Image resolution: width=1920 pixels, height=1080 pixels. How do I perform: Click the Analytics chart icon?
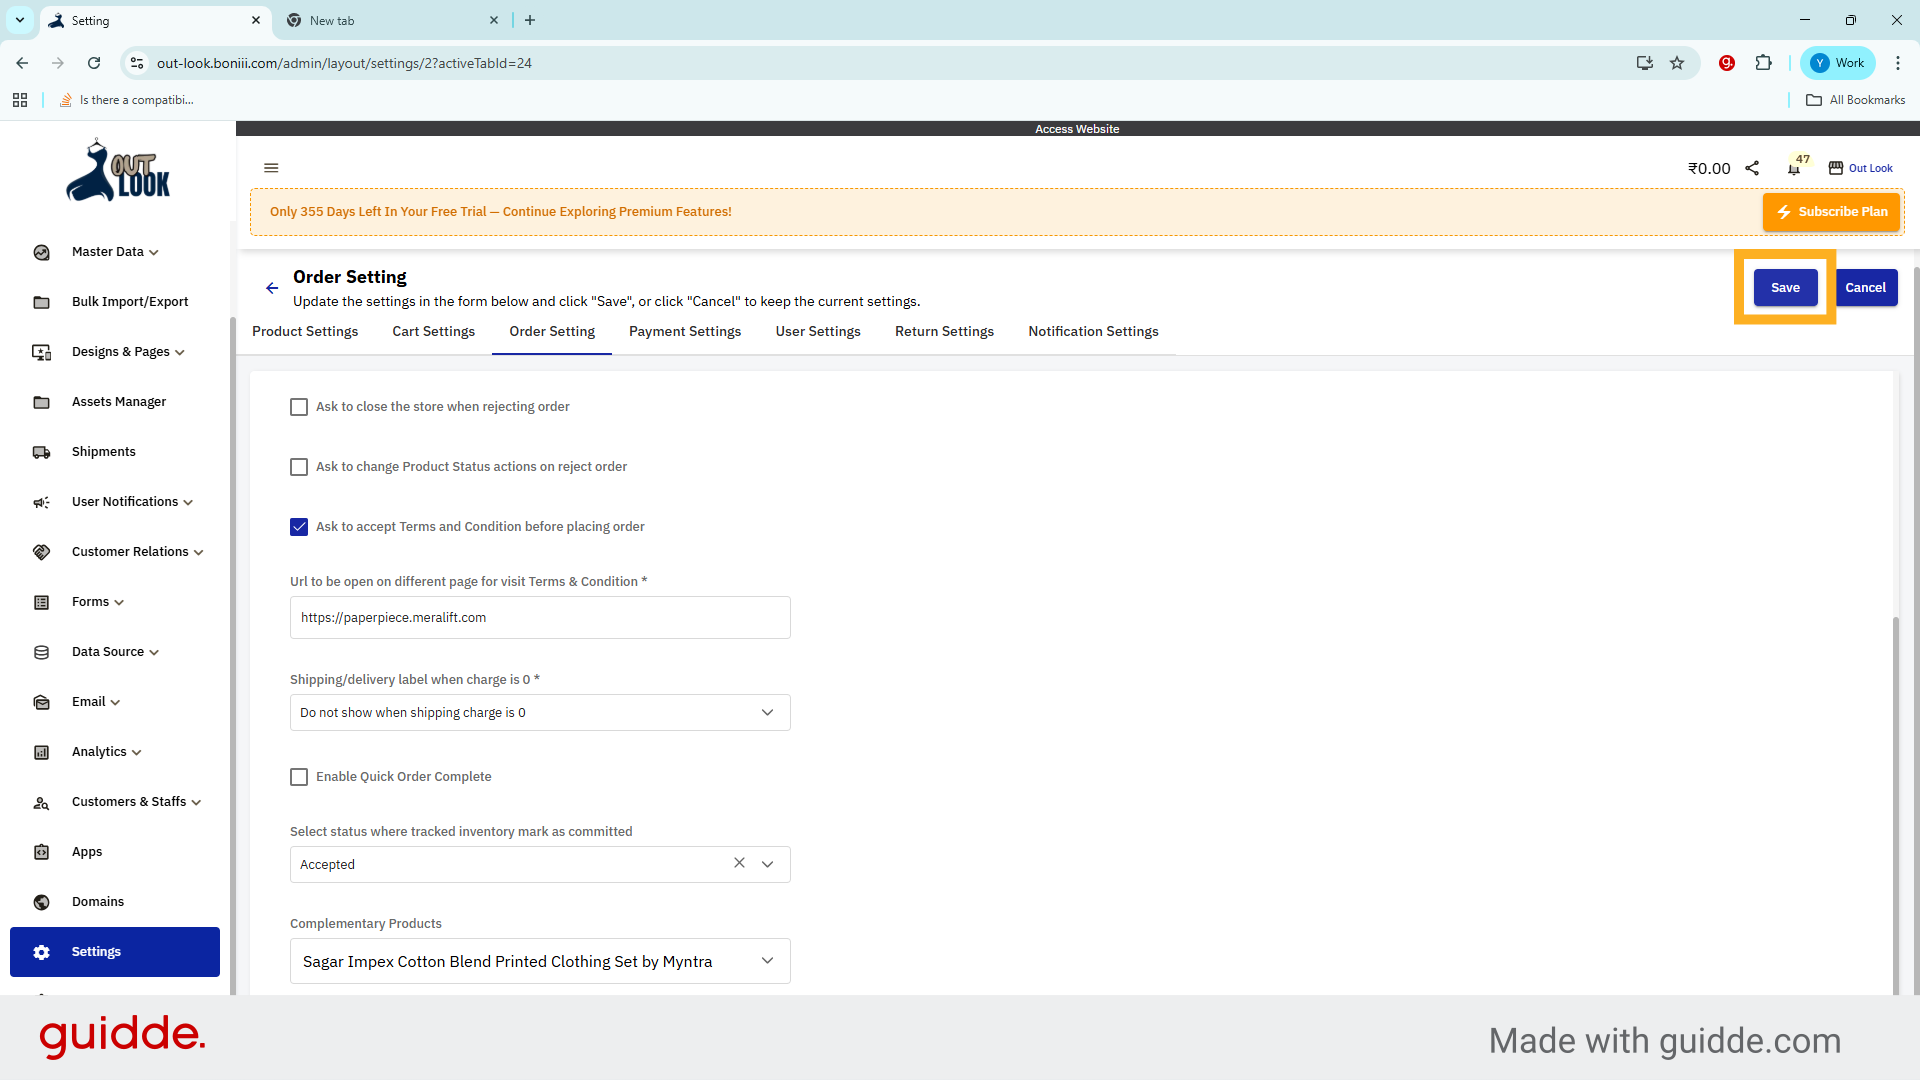click(42, 752)
